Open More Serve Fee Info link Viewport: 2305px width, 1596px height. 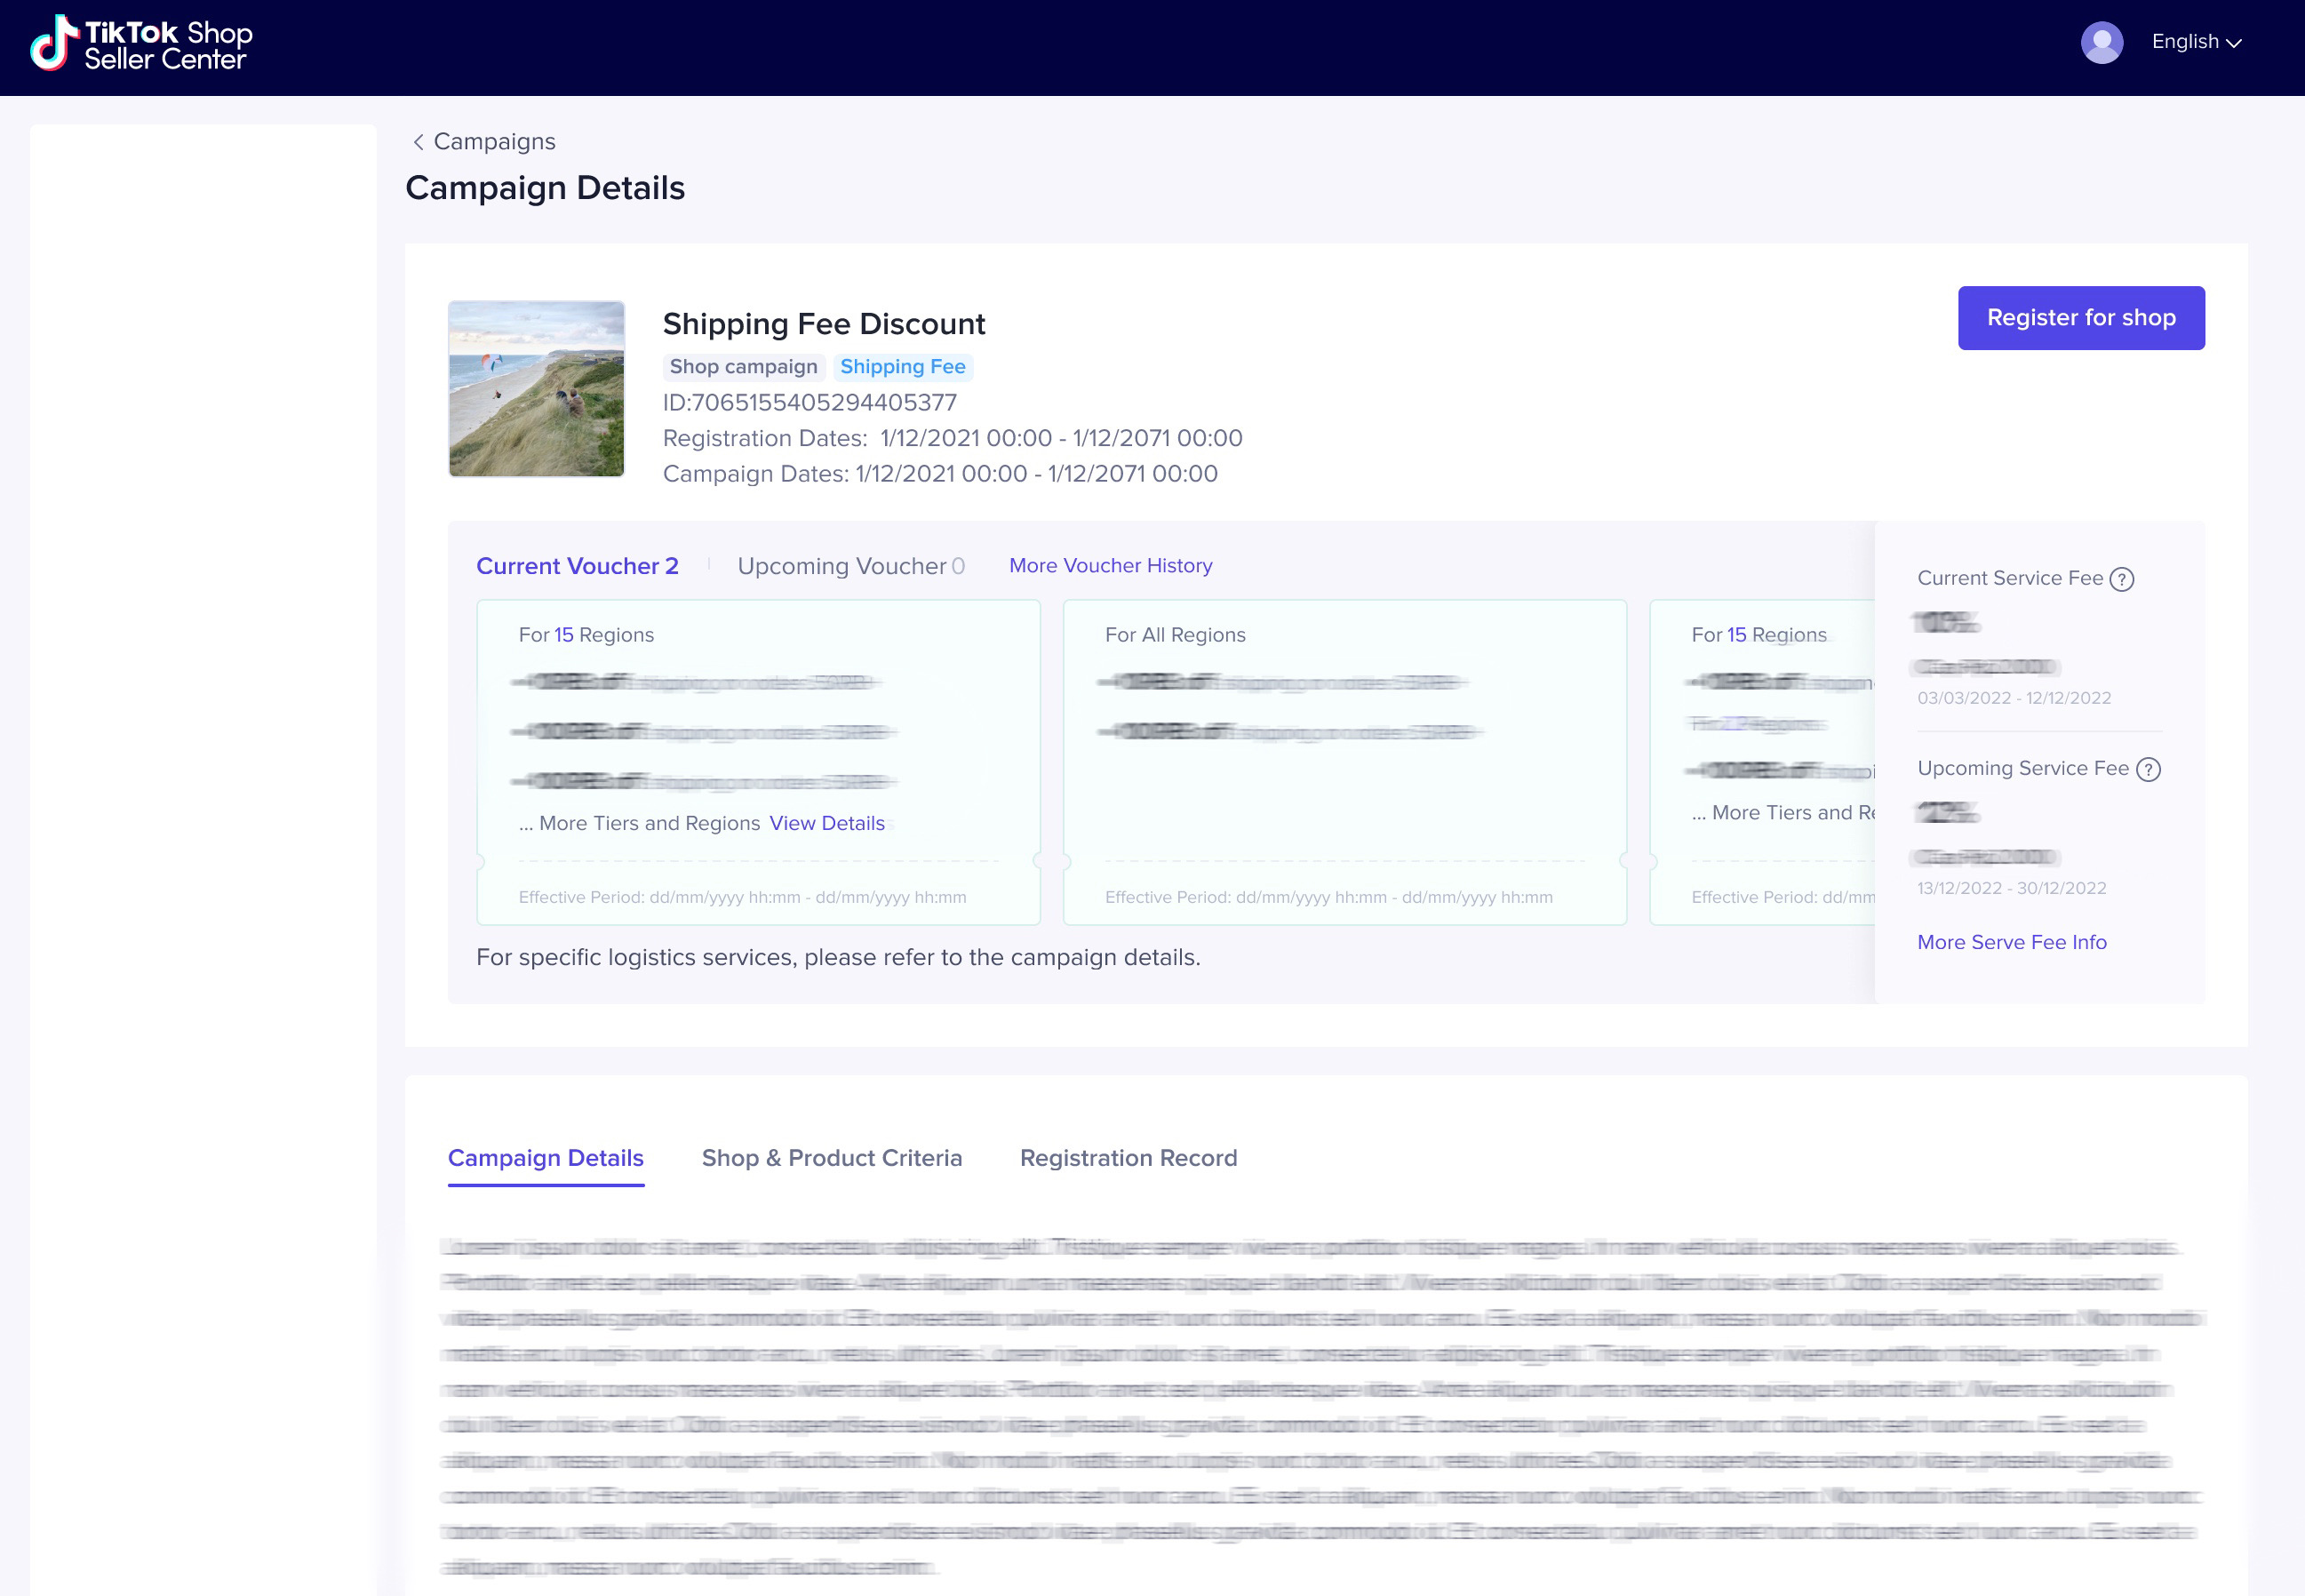point(2011,942)
